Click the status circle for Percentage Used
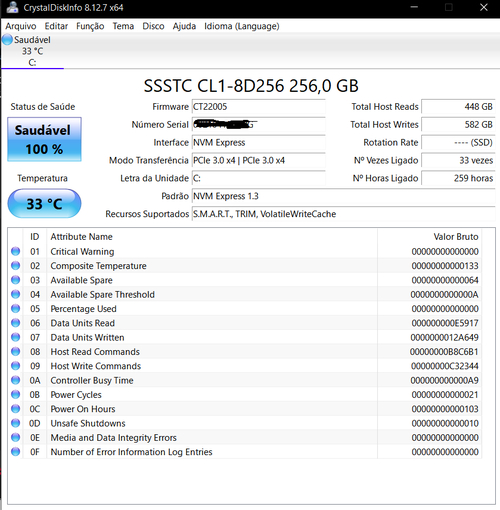The width and height of the screenshot is (500, 510). tap(15, 309)
